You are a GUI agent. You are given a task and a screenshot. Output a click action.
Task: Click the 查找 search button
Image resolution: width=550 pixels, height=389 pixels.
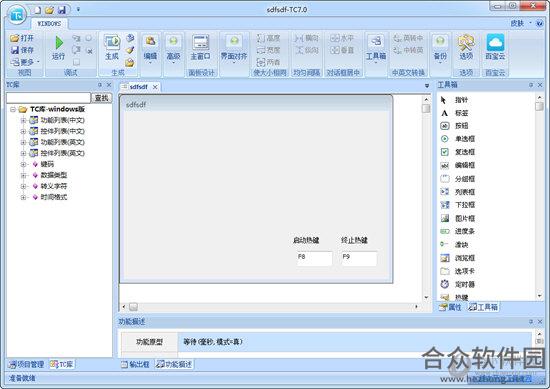[101, 98]
